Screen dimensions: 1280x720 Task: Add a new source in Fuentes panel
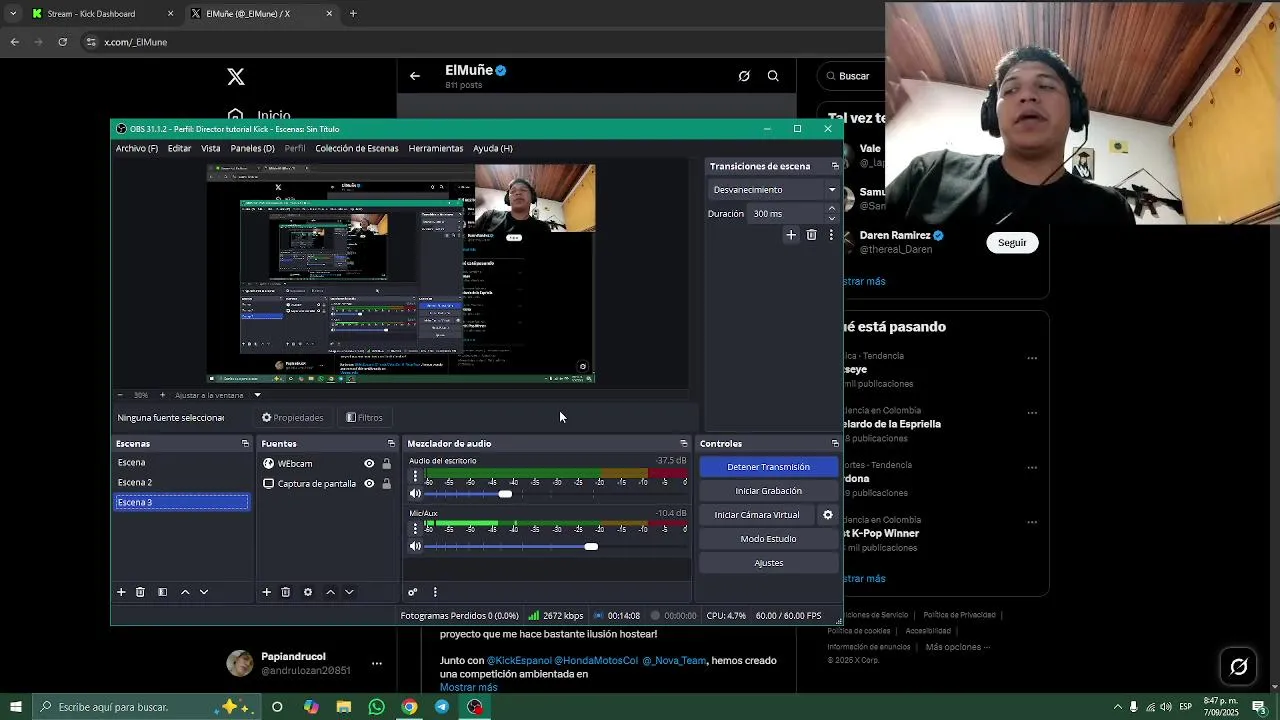click(x=267, y=592)
